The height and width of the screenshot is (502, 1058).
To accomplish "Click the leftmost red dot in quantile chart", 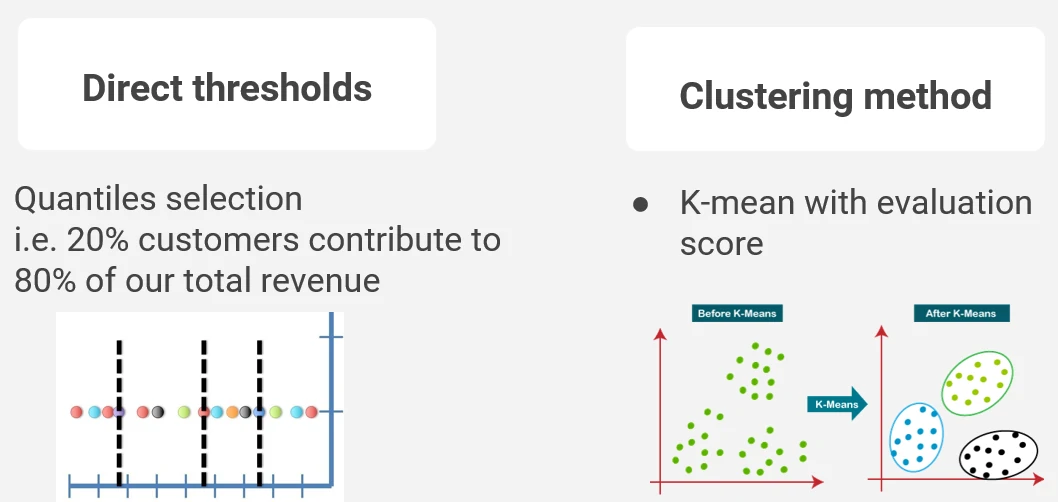I will 78,412.
